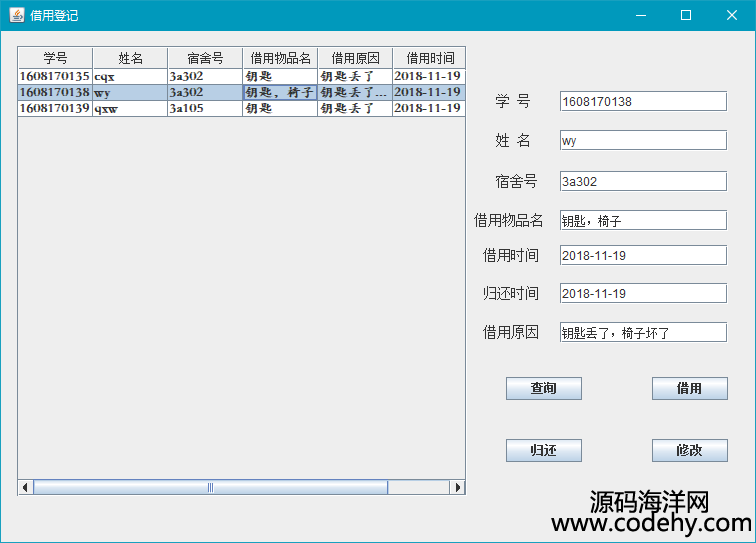The image size is (756, 543).
Task: Click the 借用物品名 column header
Action: pos(280,58)
